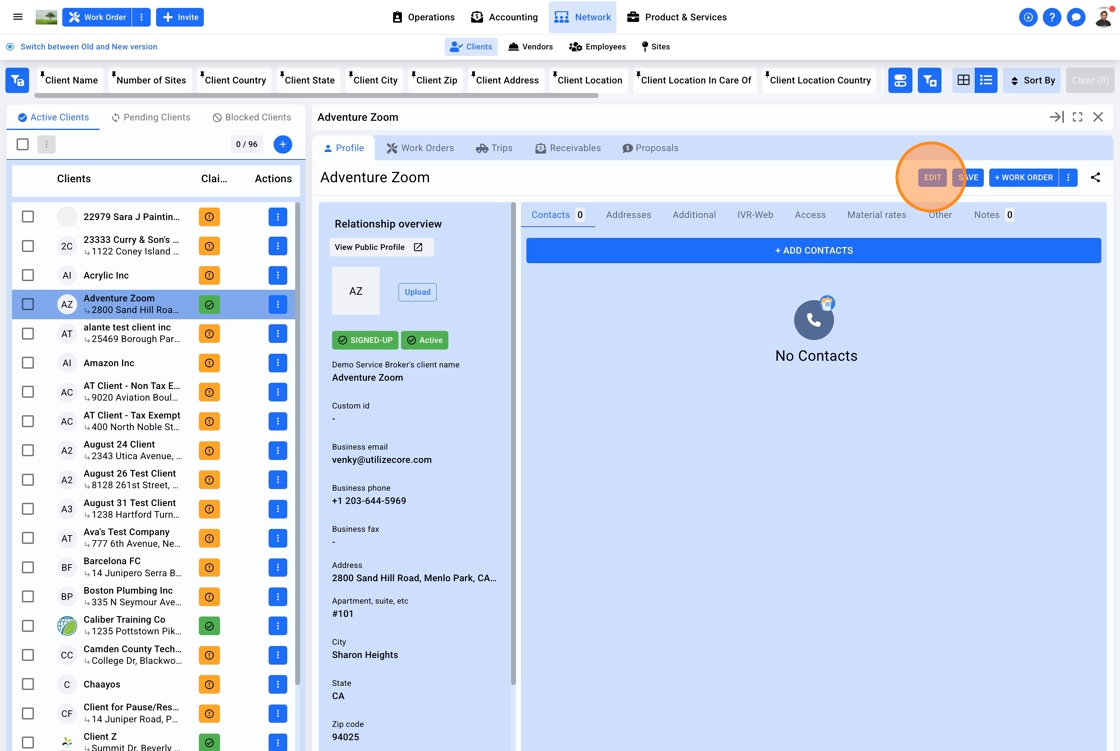The width and height of the screenshot is (1120, 751).
Task: Switch to Pending Clients tab
Action: coord(151,117)
